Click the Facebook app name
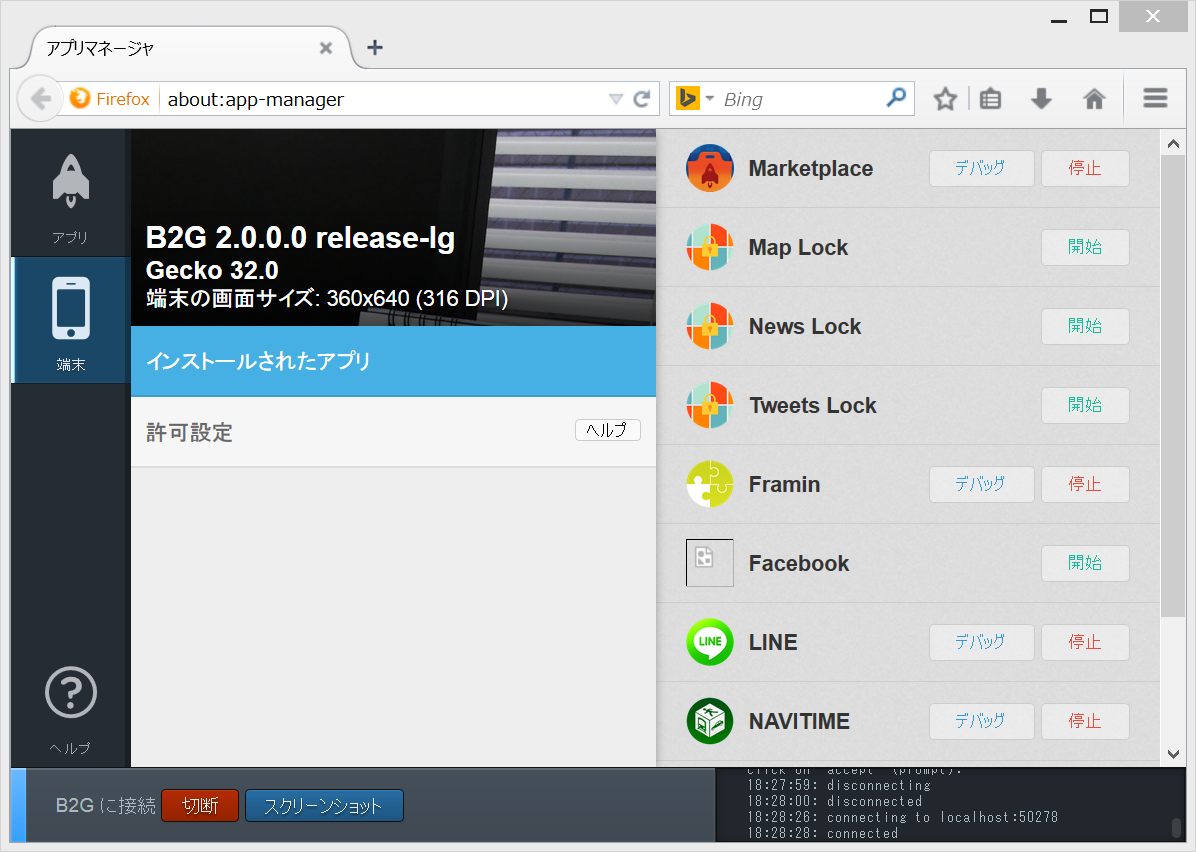Image resolution: width=1196 pixels, height=852 pixels. [799, 564]
